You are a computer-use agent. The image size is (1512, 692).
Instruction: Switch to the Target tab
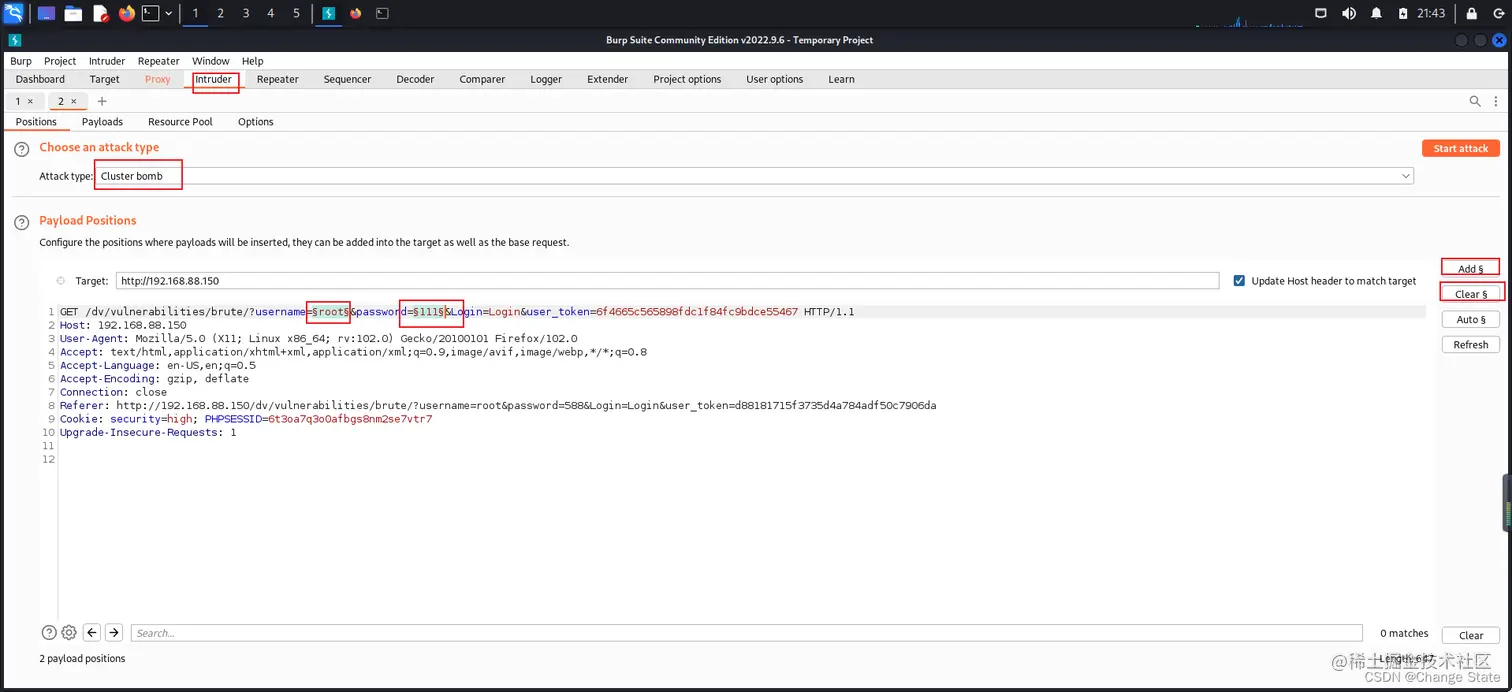coord(104,79)
